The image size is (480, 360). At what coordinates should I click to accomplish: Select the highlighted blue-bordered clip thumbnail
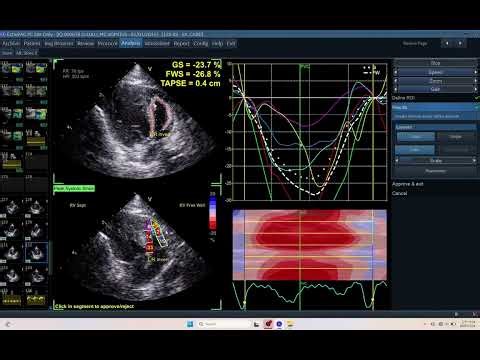coord(36,253)
